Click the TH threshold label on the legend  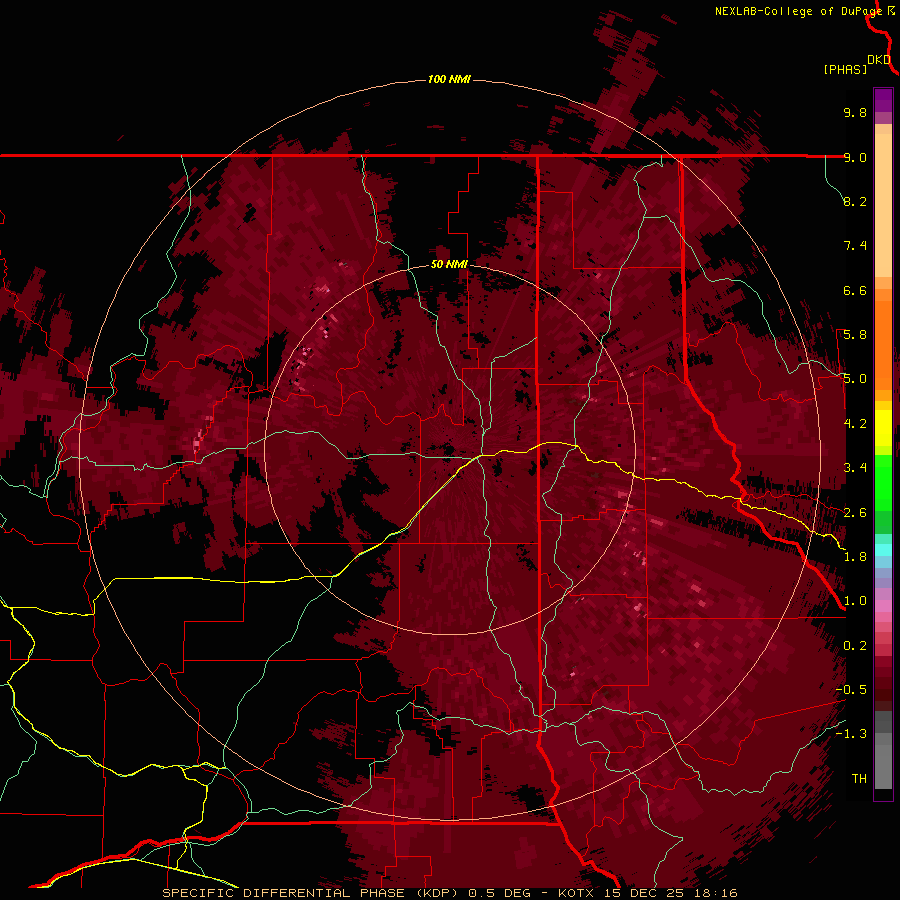coord(859,779)
